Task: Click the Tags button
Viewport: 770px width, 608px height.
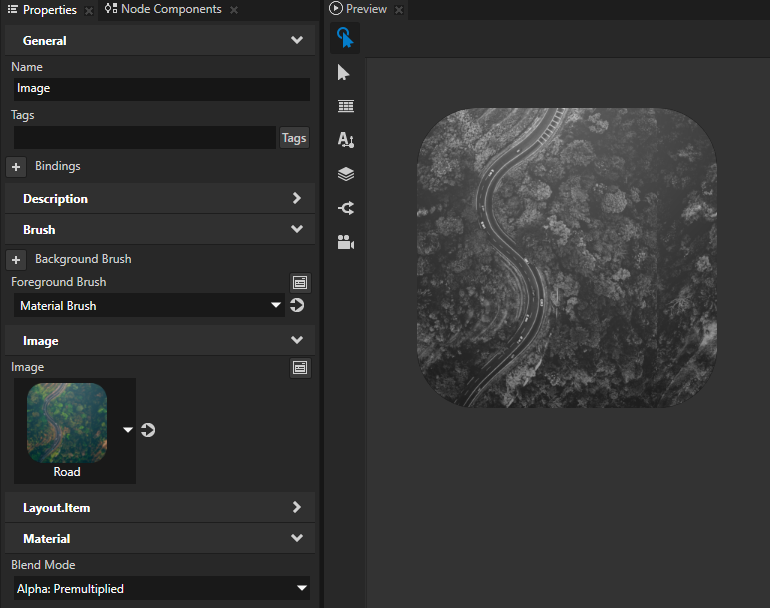Action: point(294,138)
